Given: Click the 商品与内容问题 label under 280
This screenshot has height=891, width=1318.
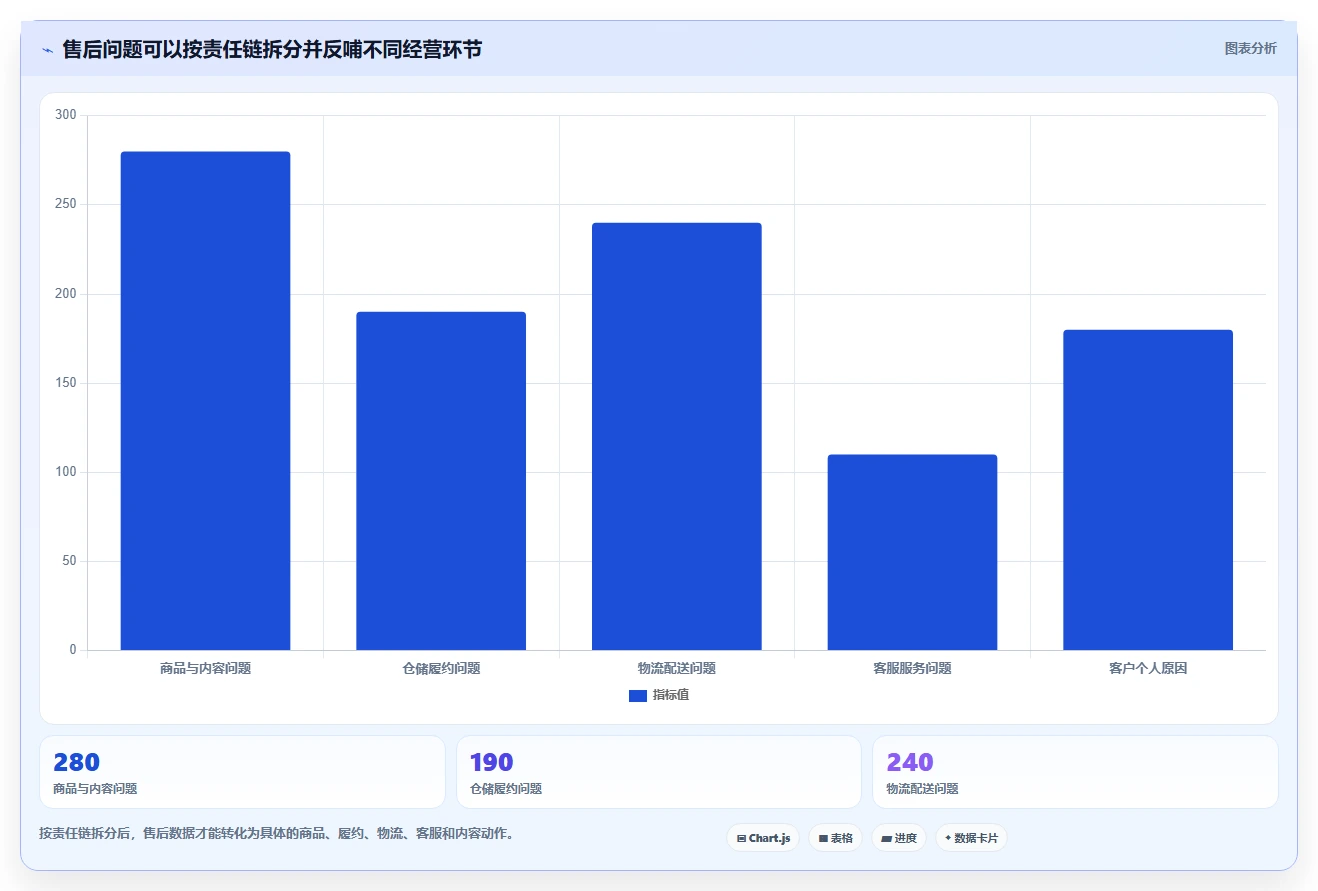Looking at the screenshot, I should (95, 789).
